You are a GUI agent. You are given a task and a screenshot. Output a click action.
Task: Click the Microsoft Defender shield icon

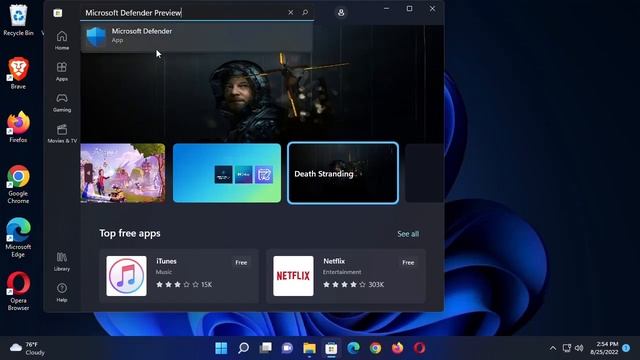click(96, 37)
